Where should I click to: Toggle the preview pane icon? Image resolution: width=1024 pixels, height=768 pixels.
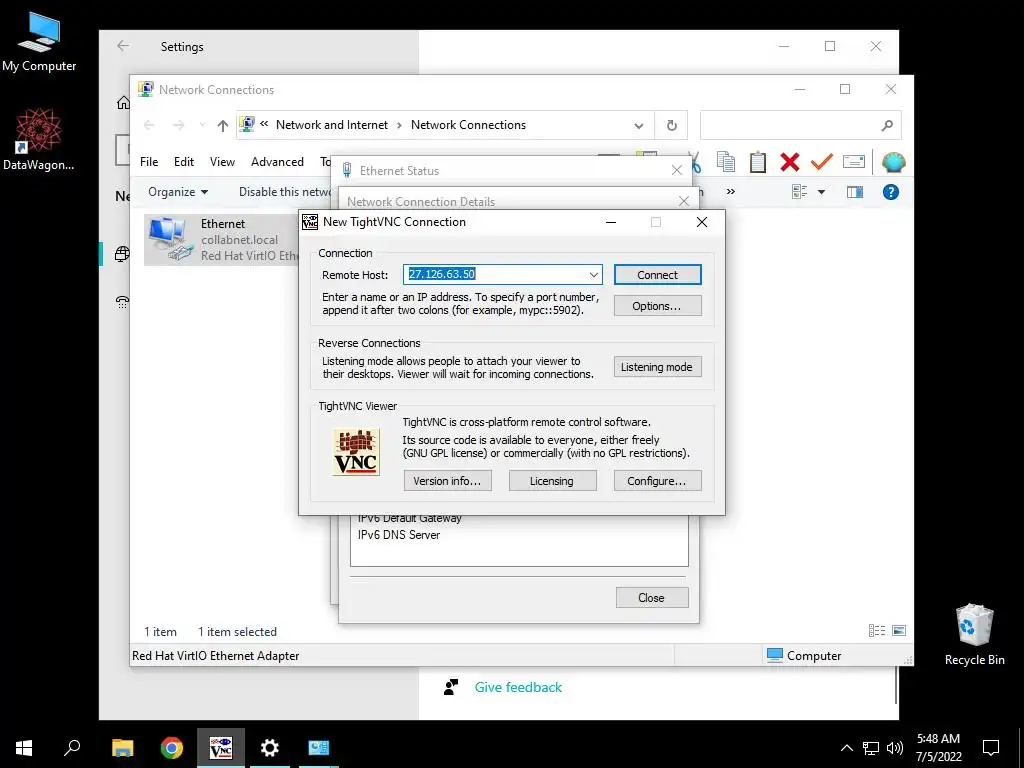855,192
